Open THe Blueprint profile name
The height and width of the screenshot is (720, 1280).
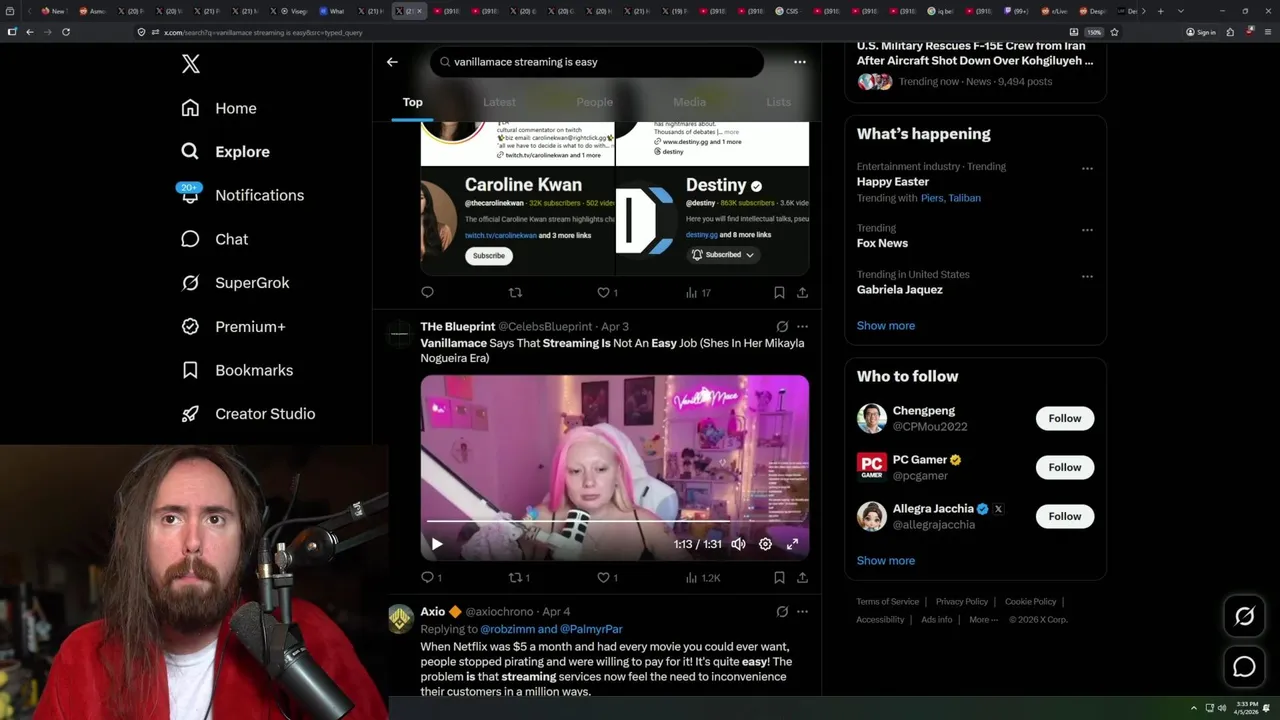point(457,327)
